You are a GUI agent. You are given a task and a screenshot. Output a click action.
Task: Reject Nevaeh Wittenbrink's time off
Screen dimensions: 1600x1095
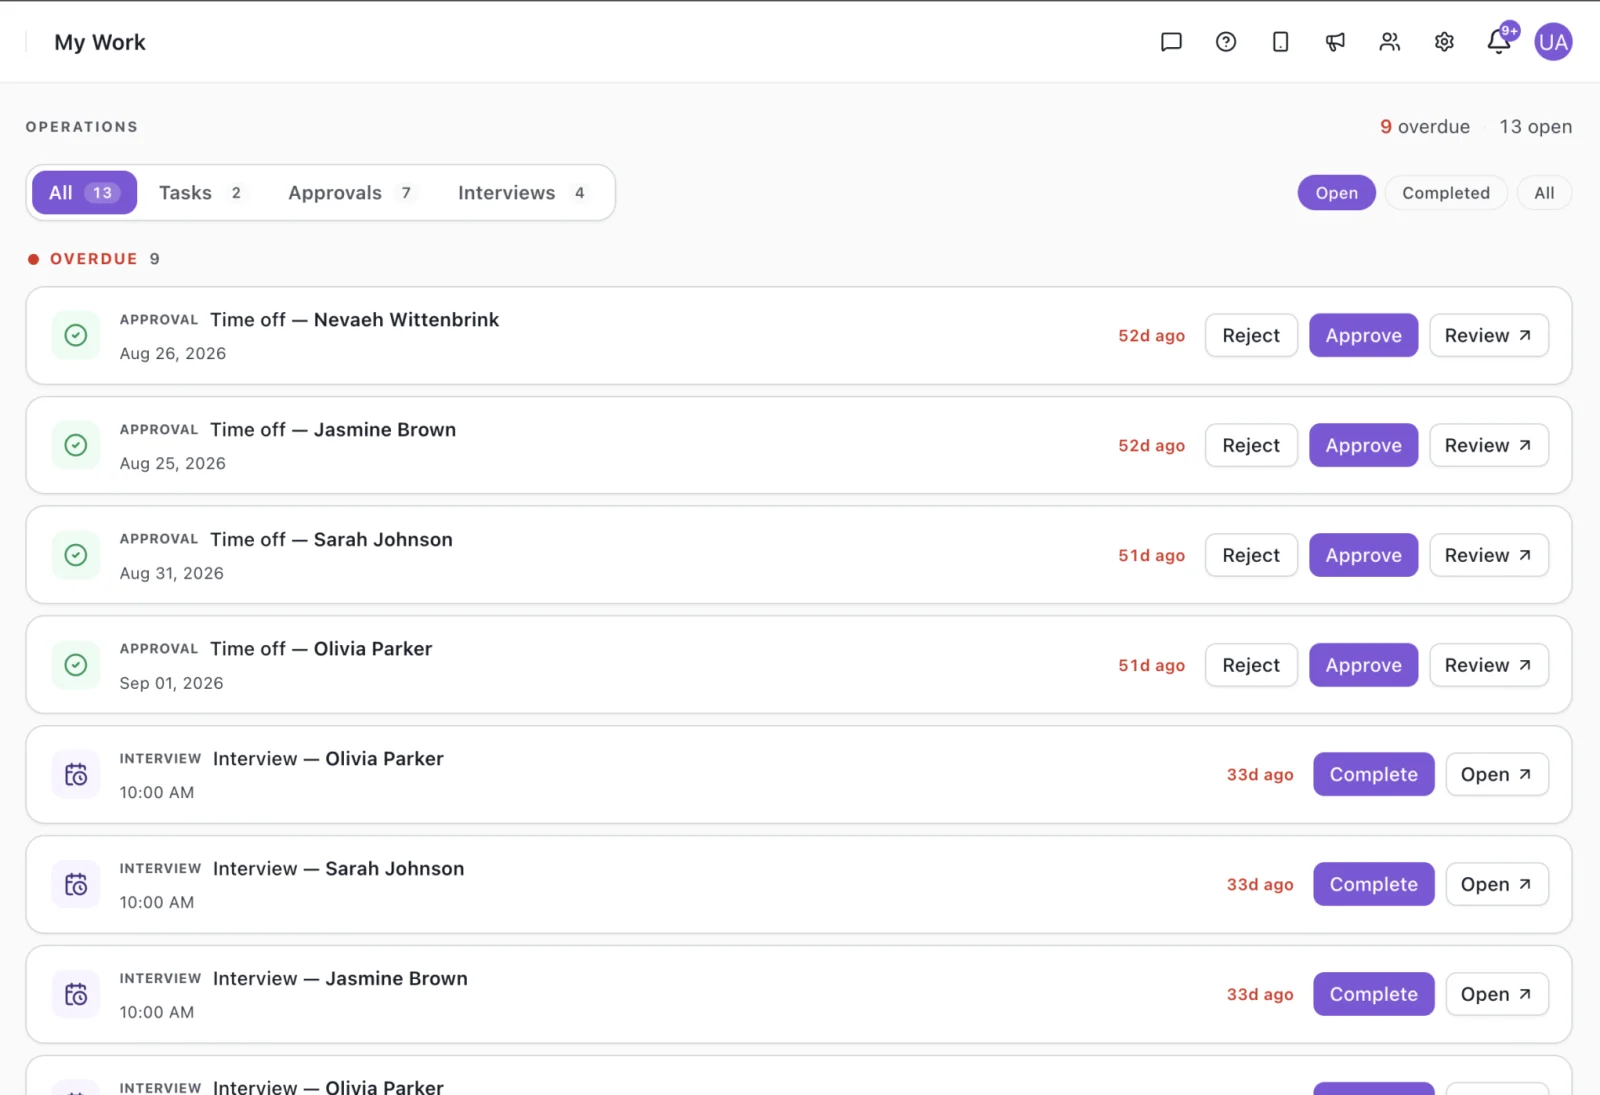coord(1251,336)
